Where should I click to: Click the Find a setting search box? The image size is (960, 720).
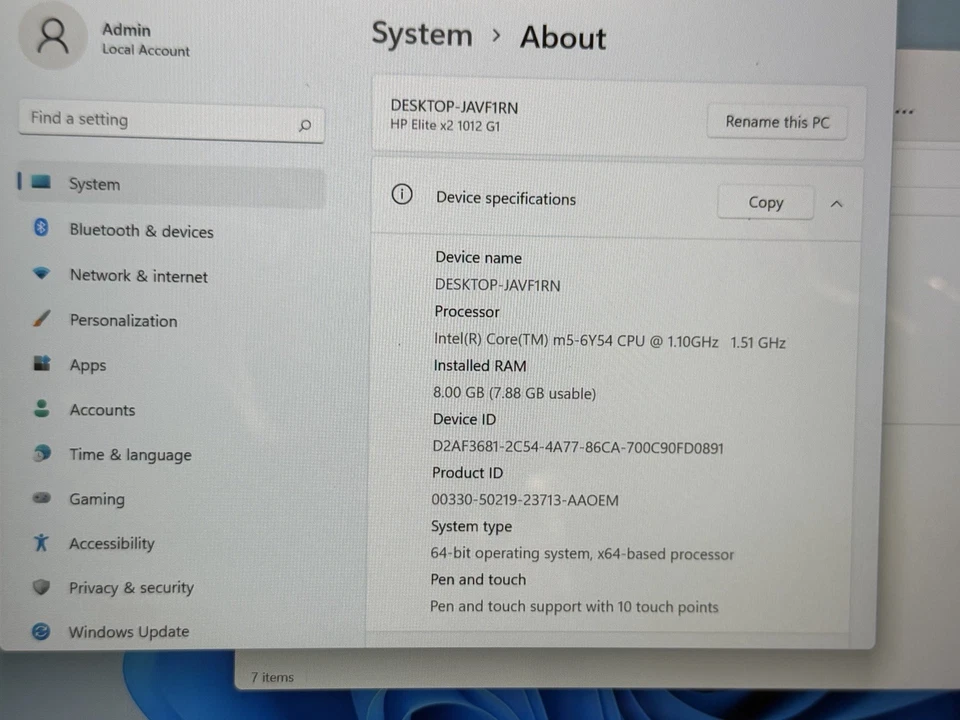pos(171,120)
